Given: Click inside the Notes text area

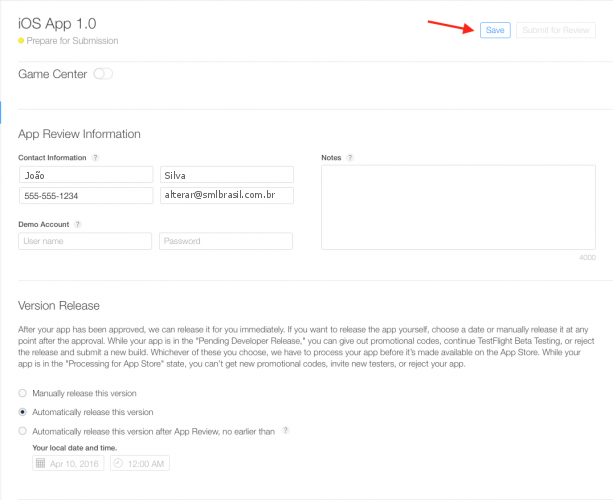Looking at the screenshot, I should click(x=458, y=207).
